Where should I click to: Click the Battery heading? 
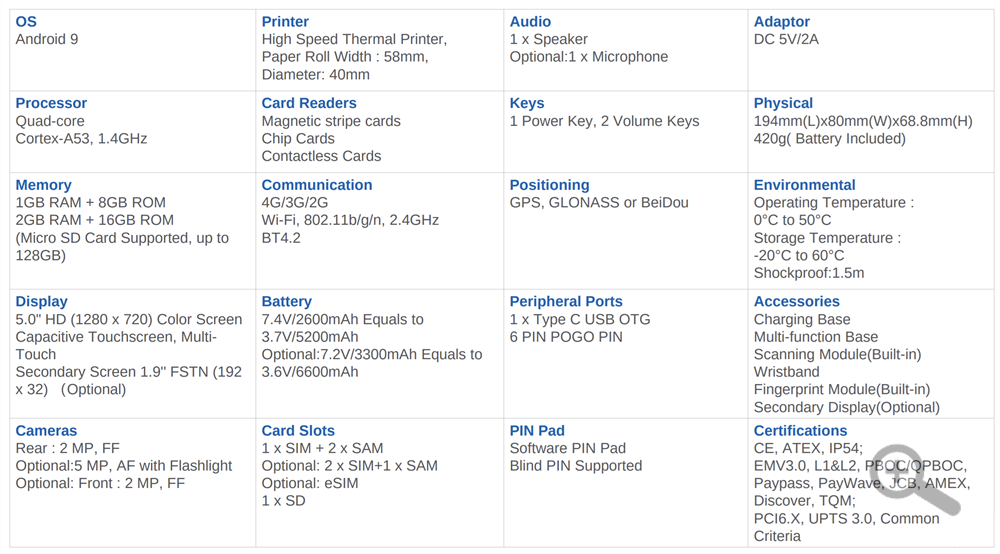(x=286, y=302)
